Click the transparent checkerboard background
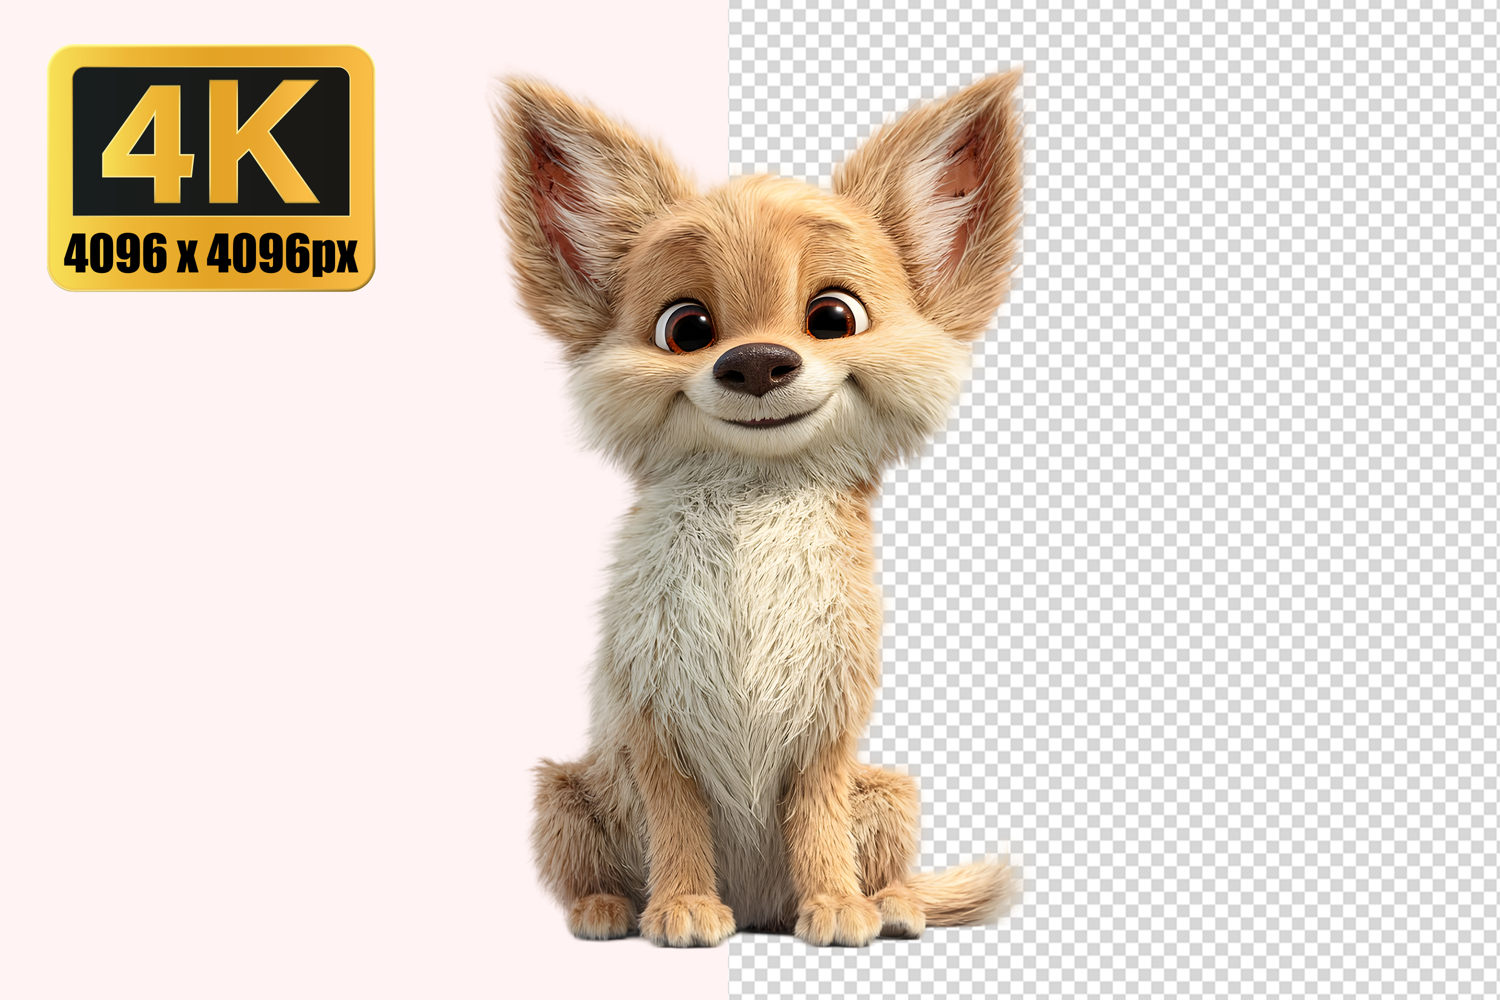This screenshot has height=1000, width=1500. click(1250, 500)
